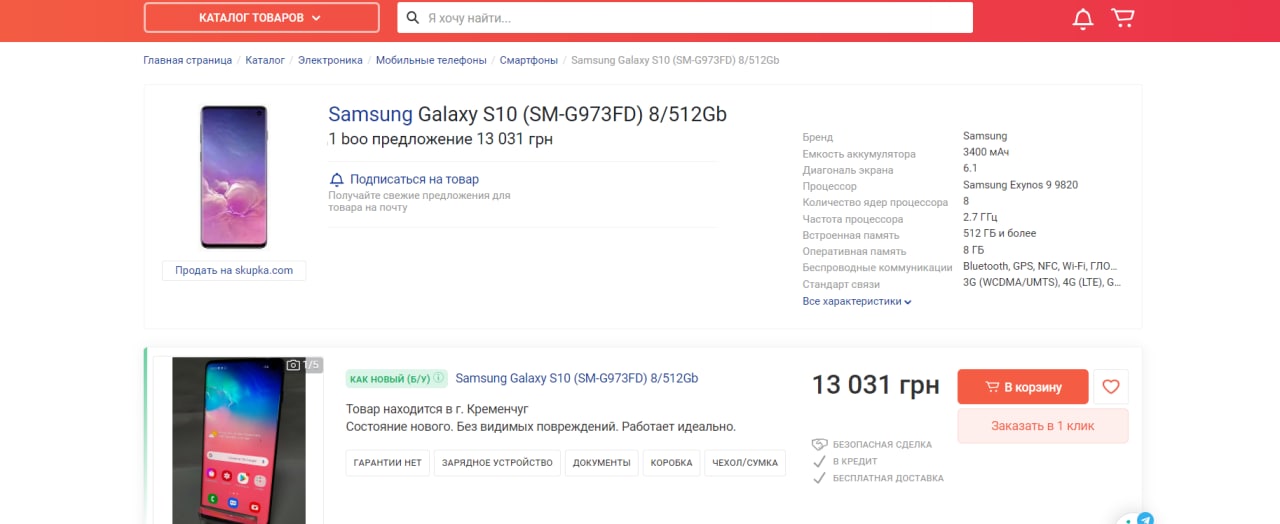The height and width of the screenshot is (524, 1280).
Task: Click Подписаться на товар link
Action: point(414,179)
